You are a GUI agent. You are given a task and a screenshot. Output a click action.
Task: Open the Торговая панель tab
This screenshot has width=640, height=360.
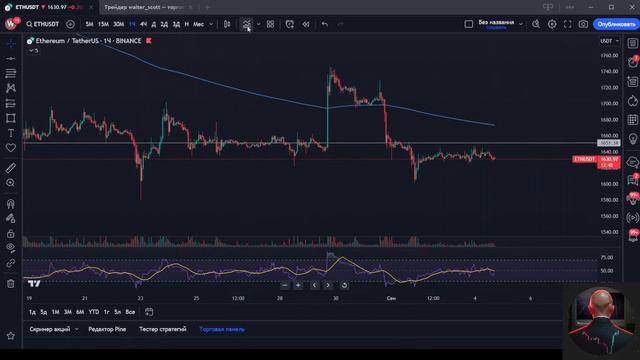click(222, 329)
